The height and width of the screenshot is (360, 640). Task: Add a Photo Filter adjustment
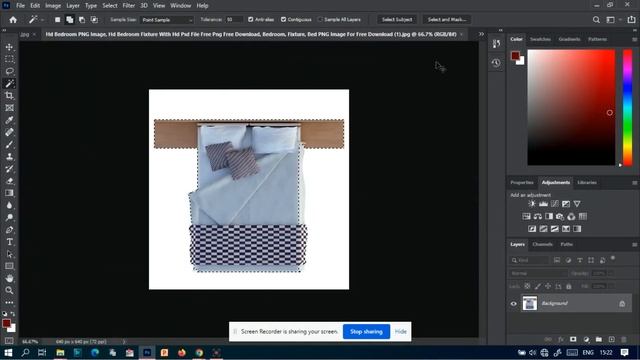point(560,216)
